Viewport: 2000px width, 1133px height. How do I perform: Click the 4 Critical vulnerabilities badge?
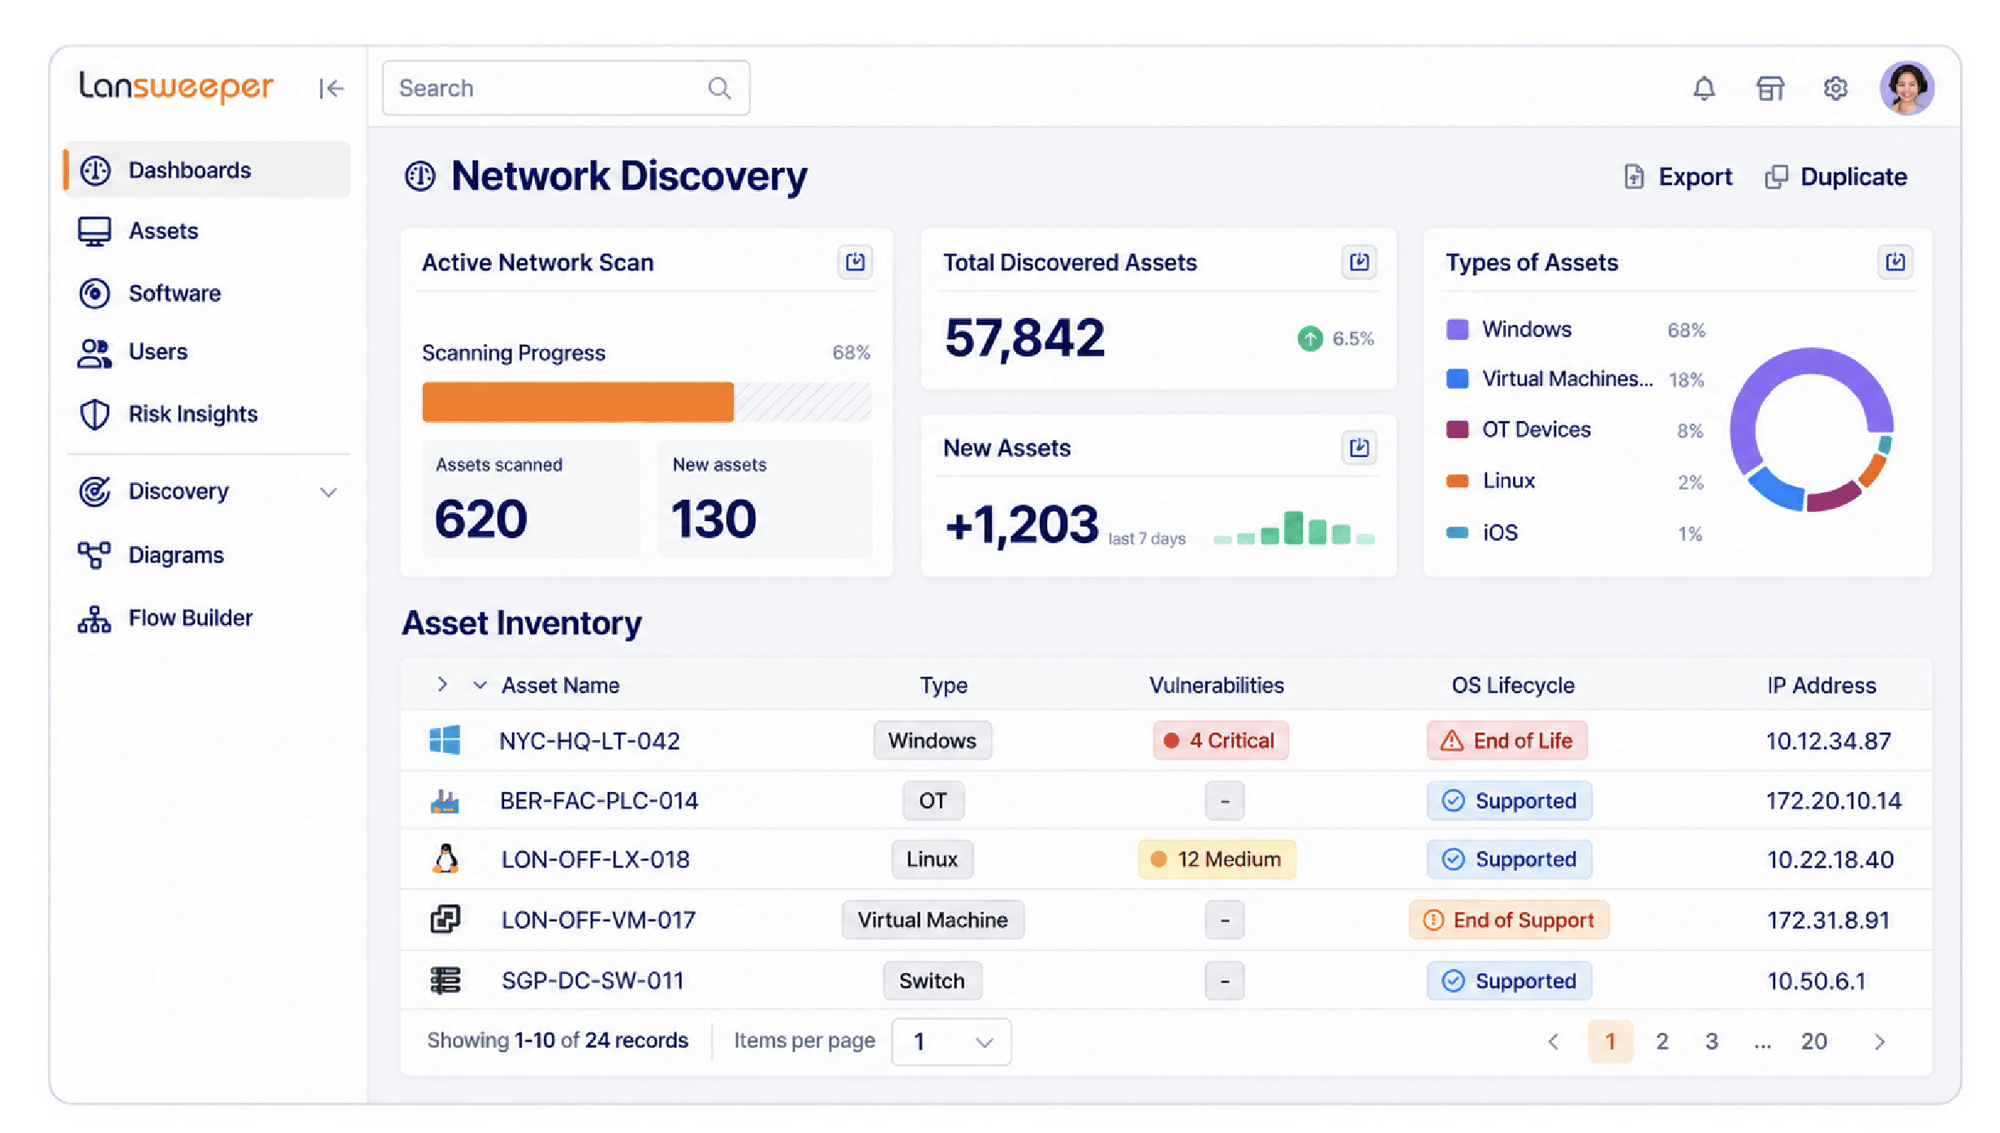[x=1220, y=740]
